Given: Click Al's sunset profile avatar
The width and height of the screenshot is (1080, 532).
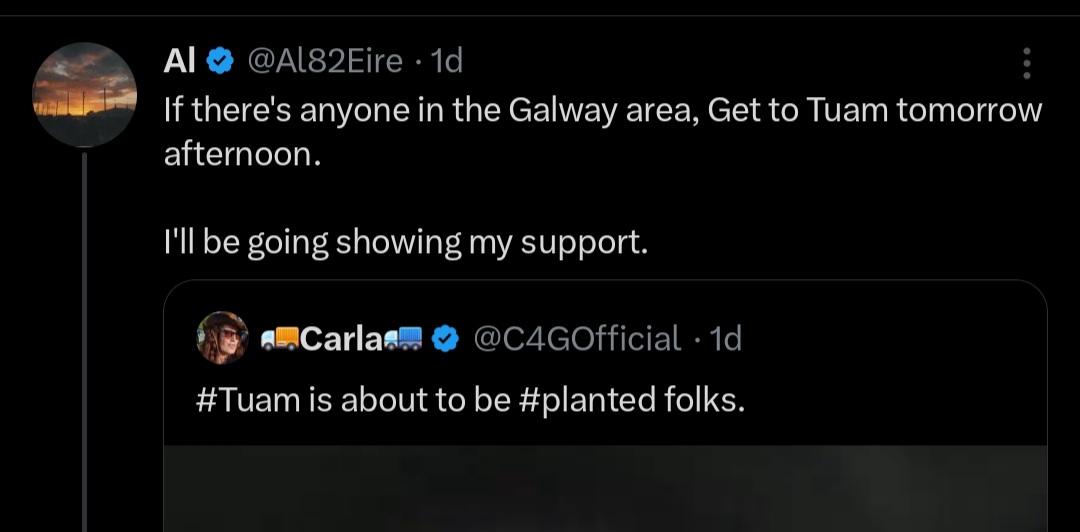Looking at the screenshot, I should [x=85, y=95].
